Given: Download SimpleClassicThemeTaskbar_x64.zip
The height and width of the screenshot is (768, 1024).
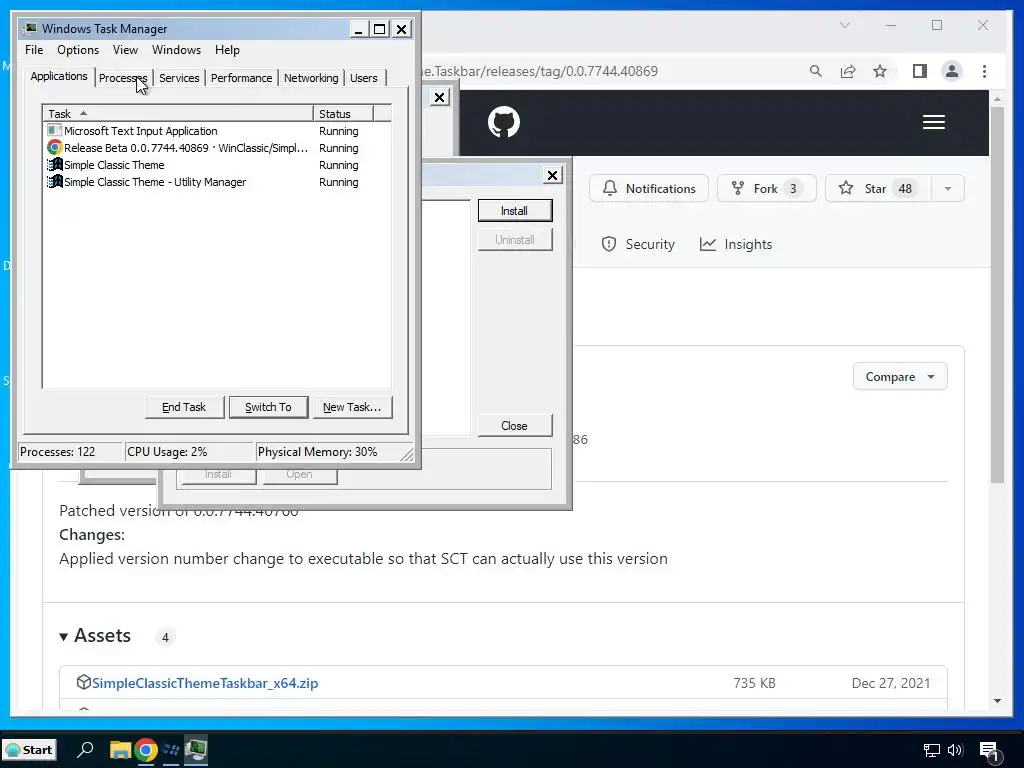Looking at the screenshot, I should tap(205, 683).
